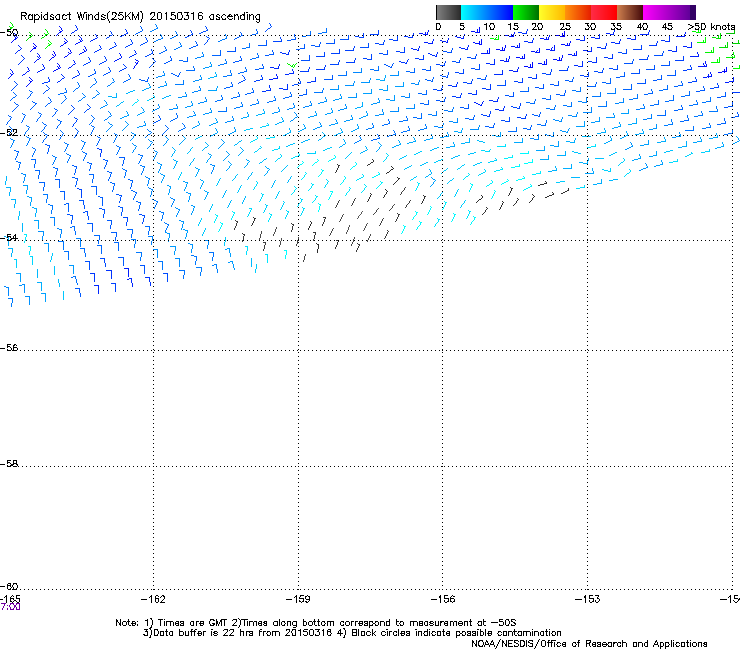Viewport: 740px width, 650px height.
Task: Click the 'NOAA/NESDIS/Office of Research and Applications' credit
Action: [x=589, y=644]
